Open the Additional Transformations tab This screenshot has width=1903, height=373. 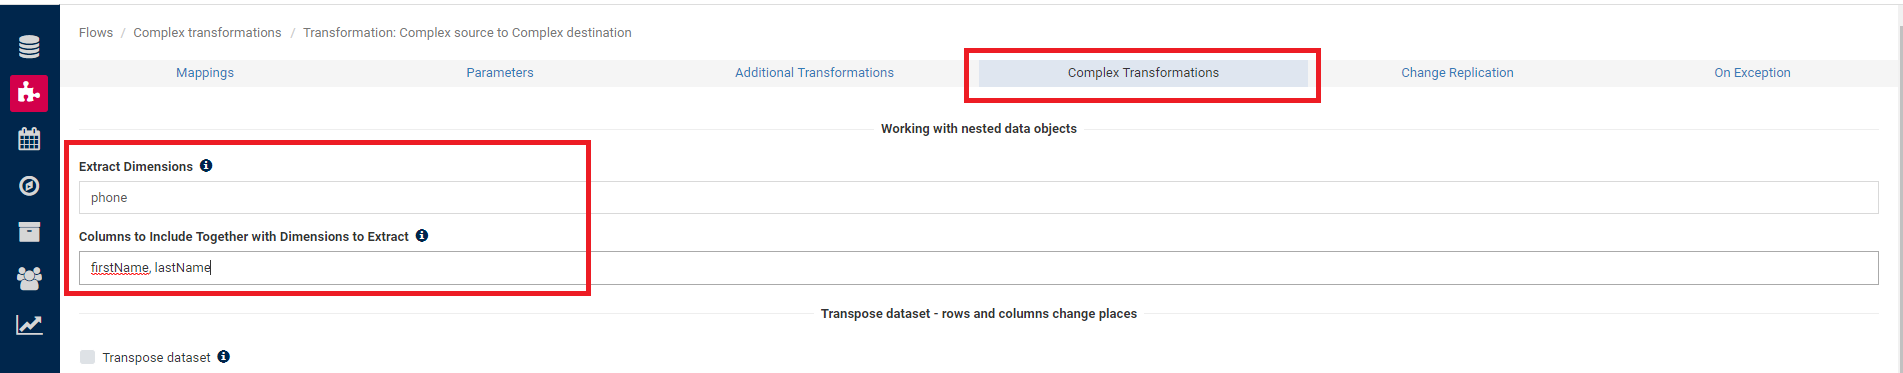(x=814, y=73)
